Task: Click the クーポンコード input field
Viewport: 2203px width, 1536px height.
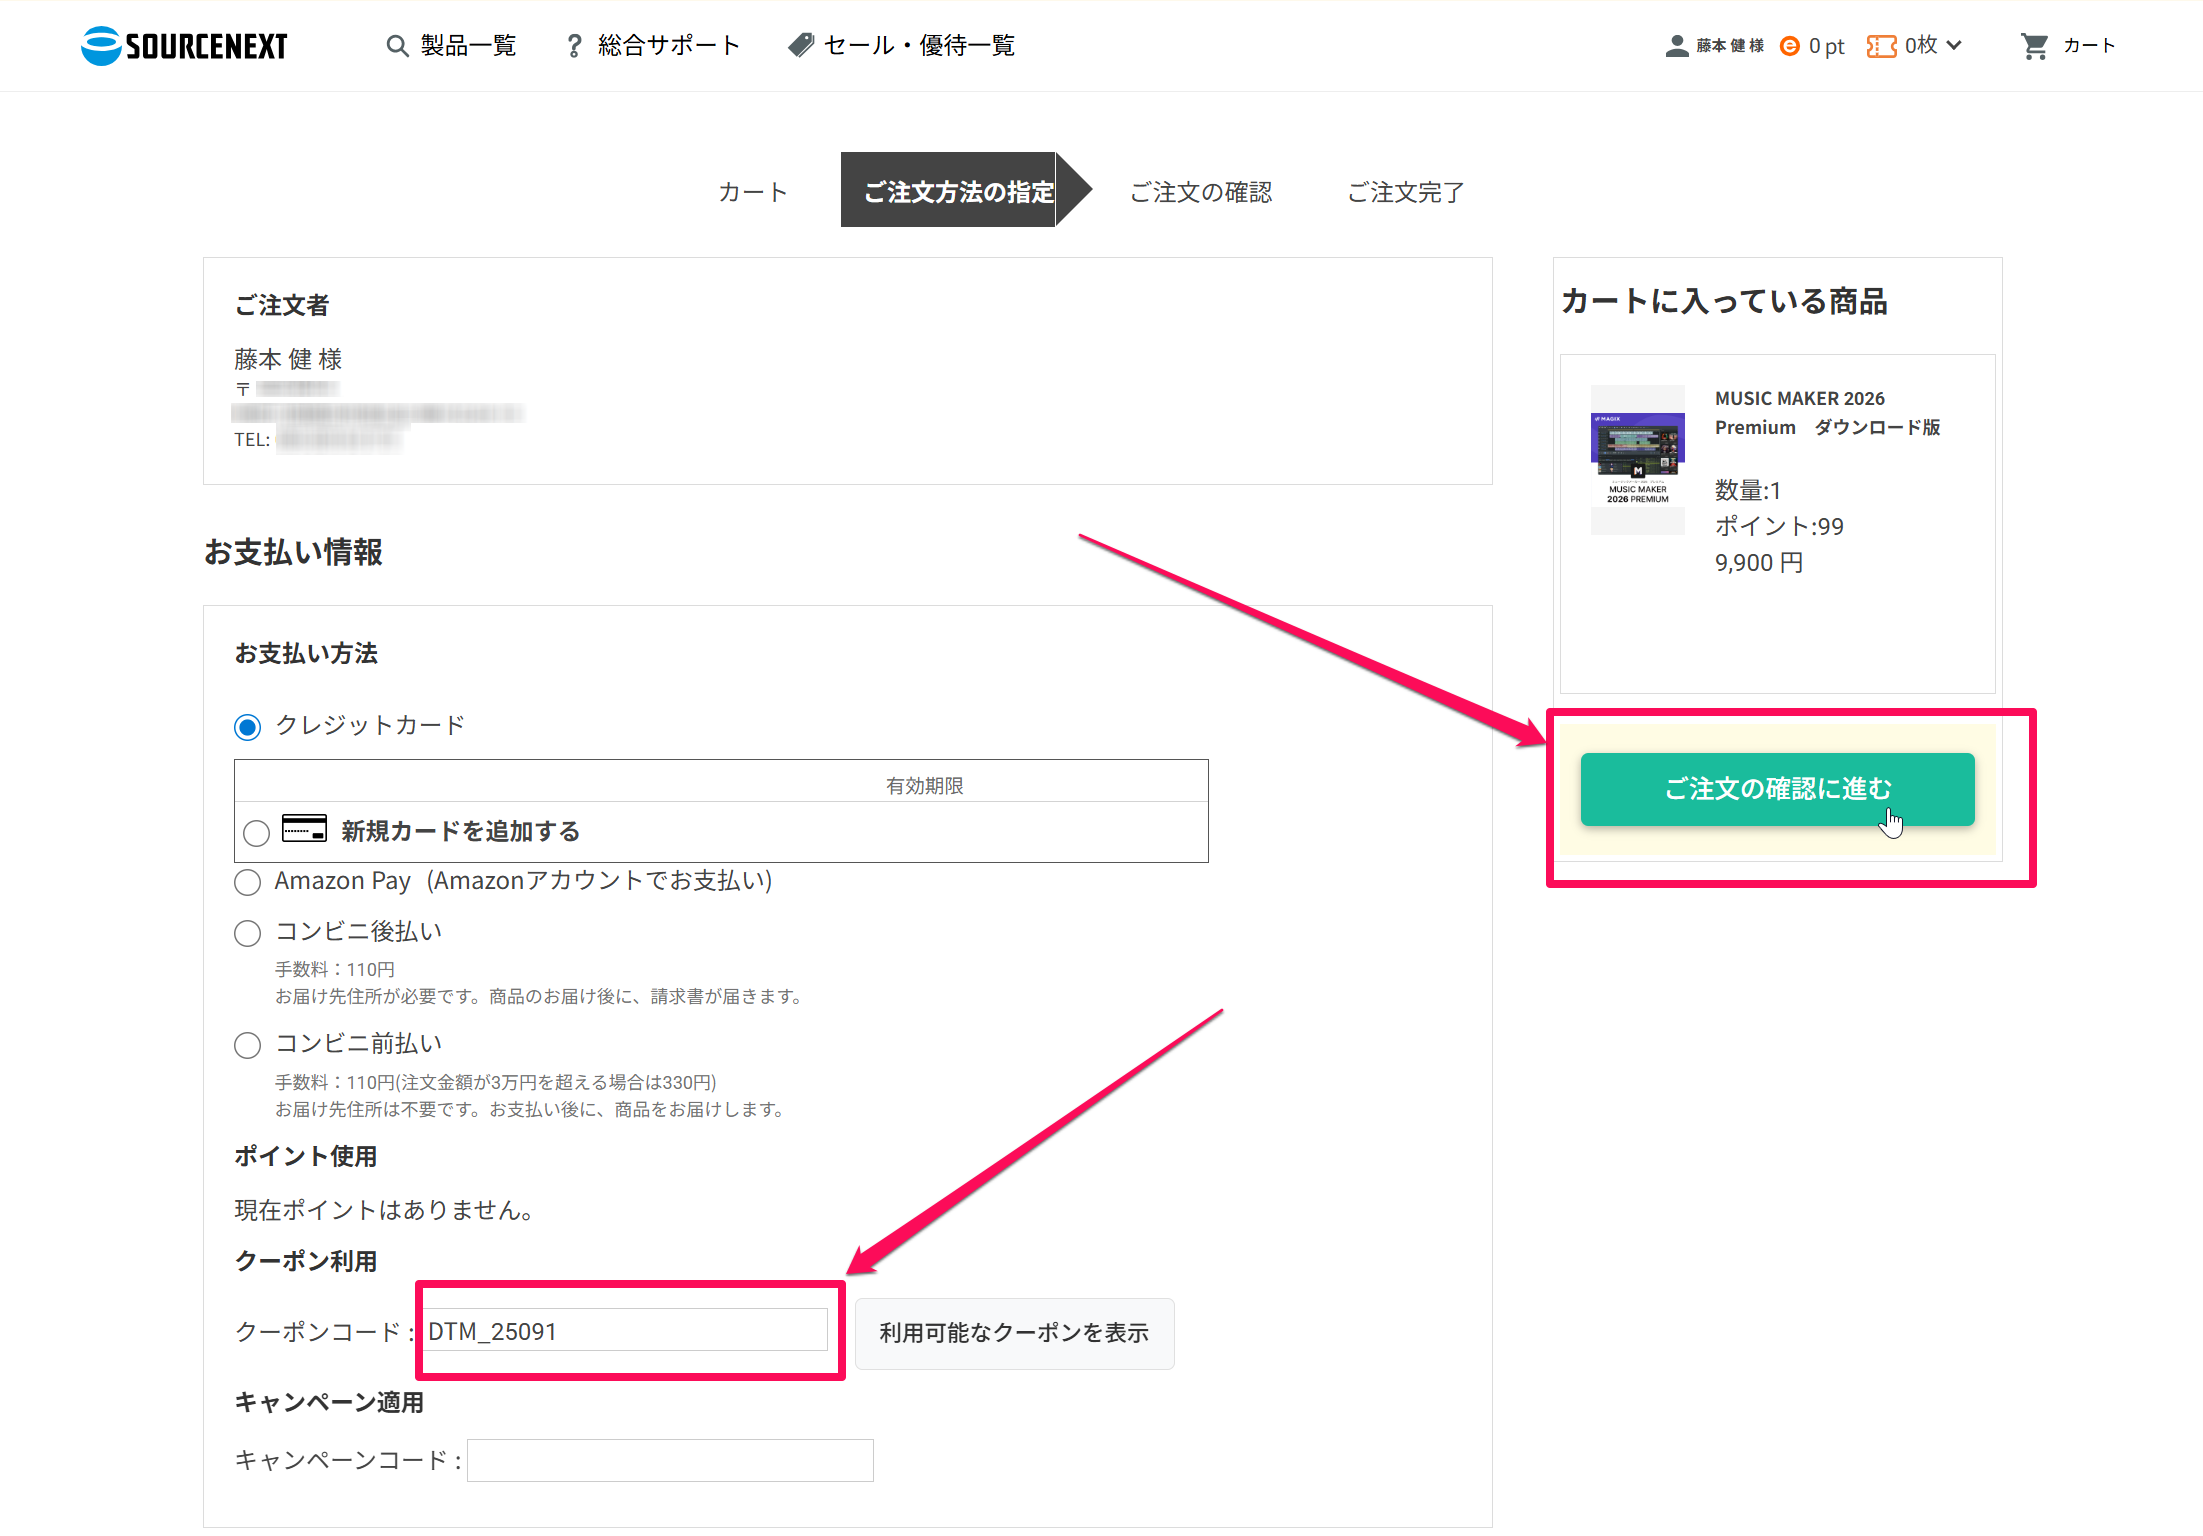Action: click(626, 1331)
